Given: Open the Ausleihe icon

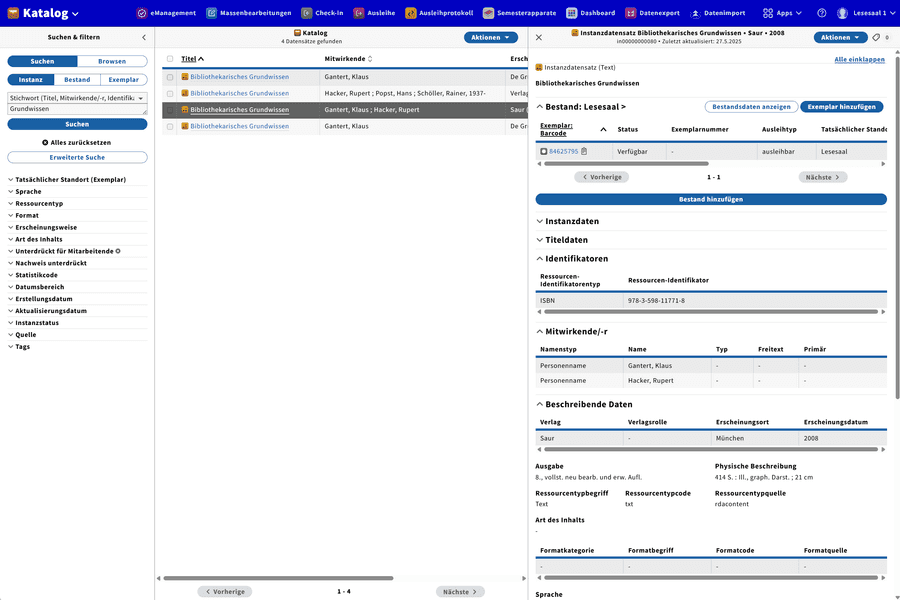Looking at the screenshot, I should [x=359, y=13].
